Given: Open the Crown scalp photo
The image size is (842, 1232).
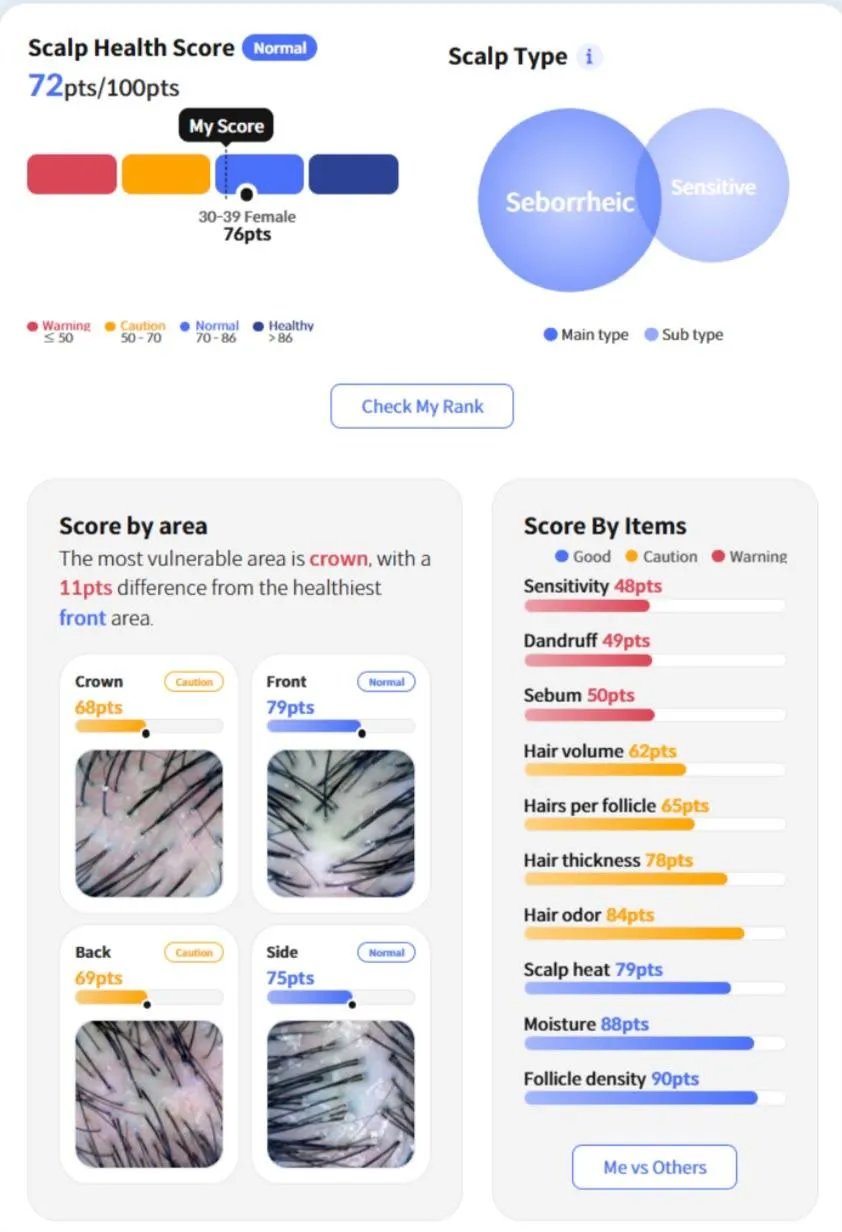Looking at the screenshot, I should tap(149, 824).
